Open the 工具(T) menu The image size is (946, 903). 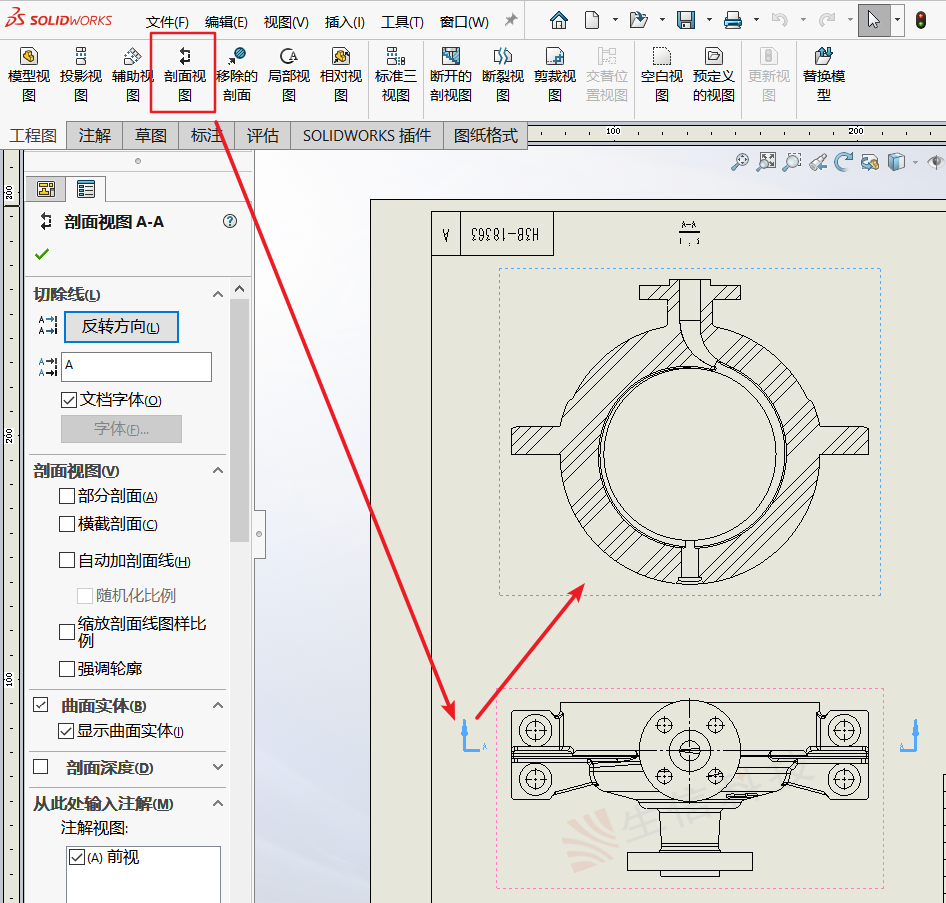tap(402, 22)
